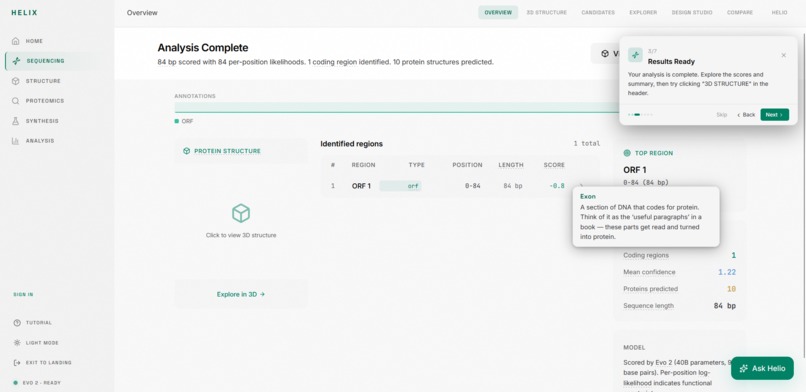
Task: Click Skip in the tour popup
Action: click(x=722, y=115)
